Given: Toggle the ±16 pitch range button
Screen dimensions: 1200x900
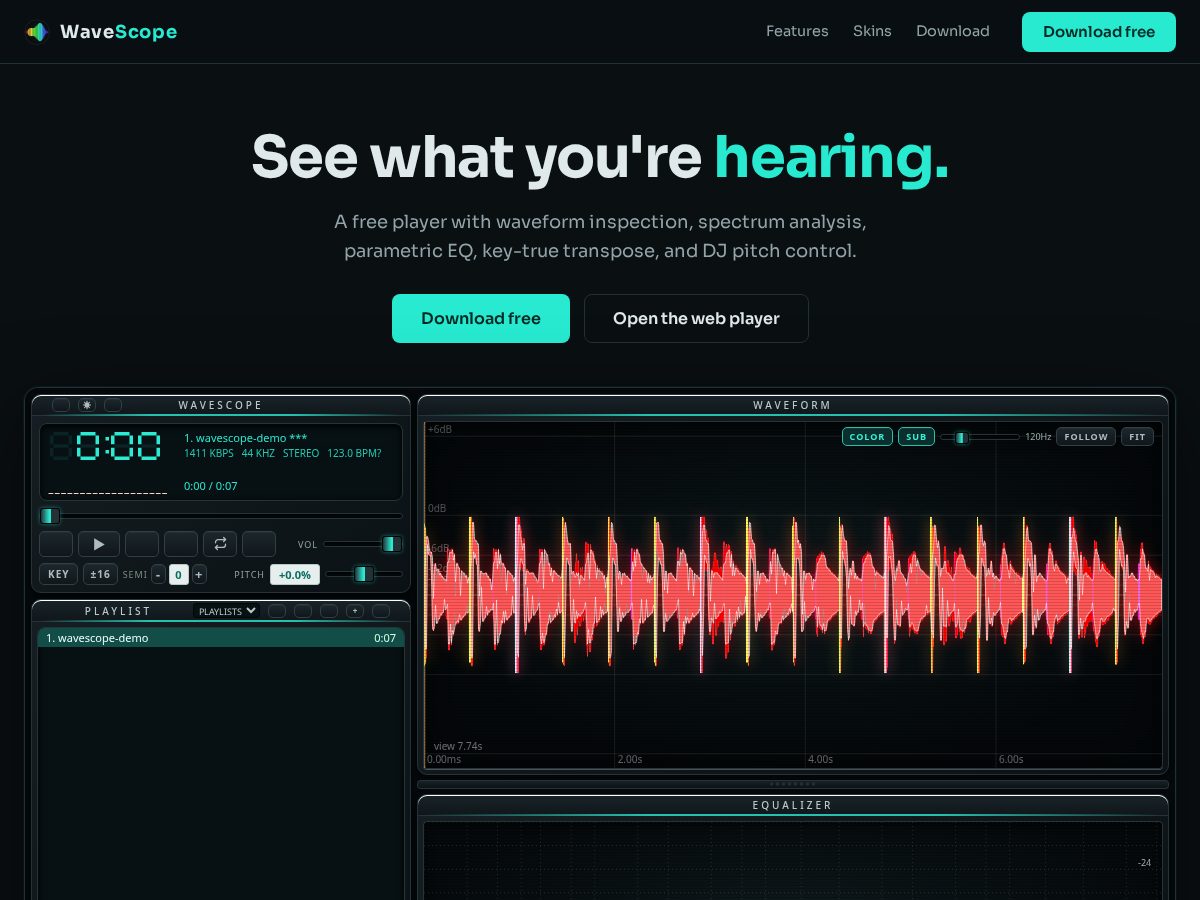Looking at the screenshot, I should point(100,574).
